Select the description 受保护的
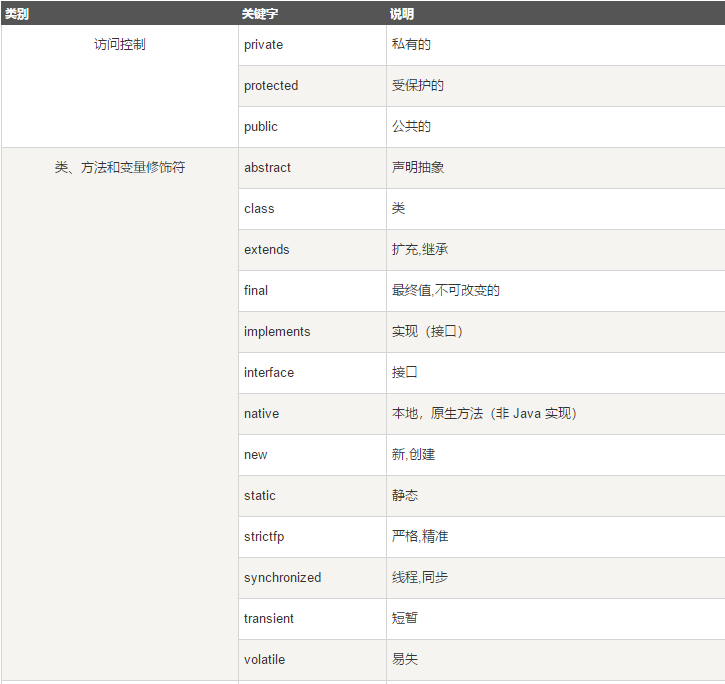The image size is (725, 684). pyautogui.click(x=418, y=86)
